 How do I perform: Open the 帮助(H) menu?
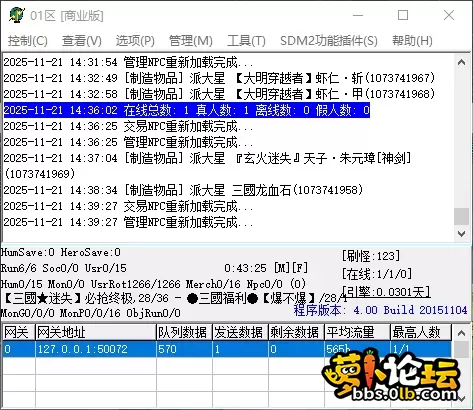(412, 41)
